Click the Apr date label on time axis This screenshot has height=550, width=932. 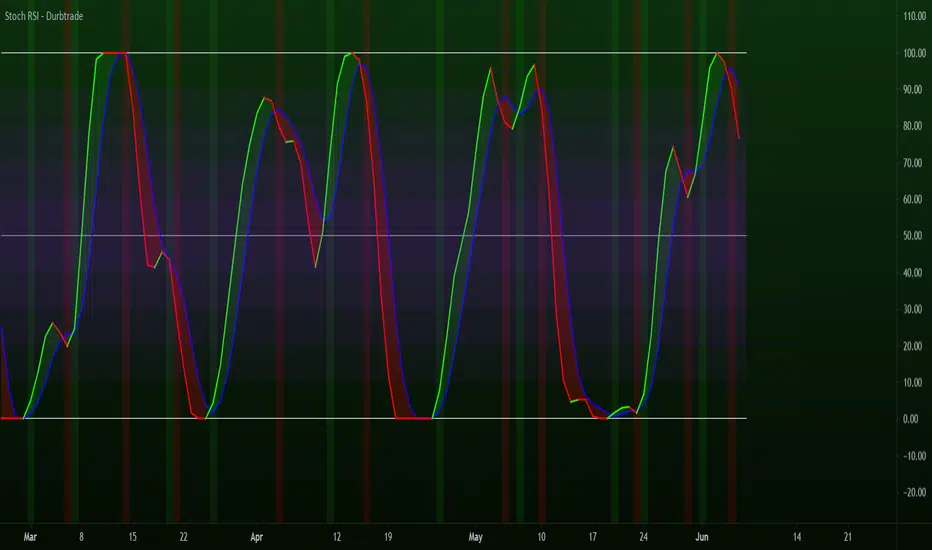tap(256, 537)
